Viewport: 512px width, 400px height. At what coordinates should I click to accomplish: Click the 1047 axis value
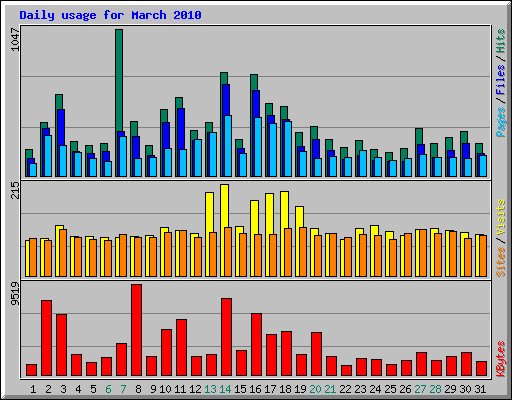pyautogui.click(x=15, y=40)
